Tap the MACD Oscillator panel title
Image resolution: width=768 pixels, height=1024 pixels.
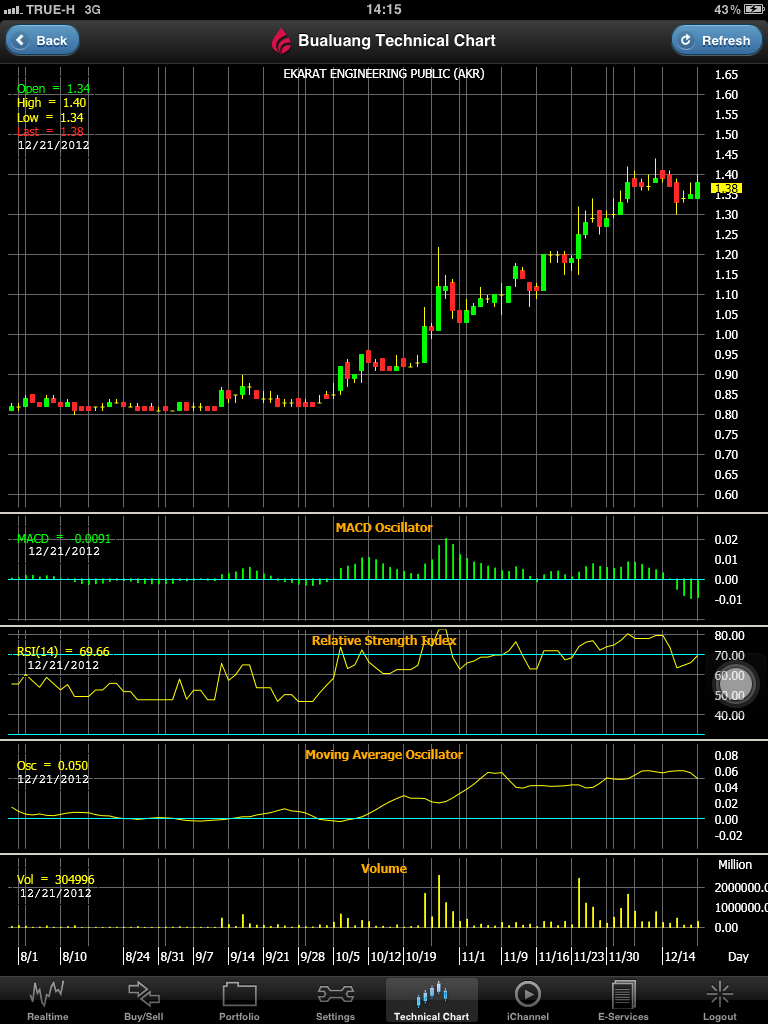tap(384, 527)
